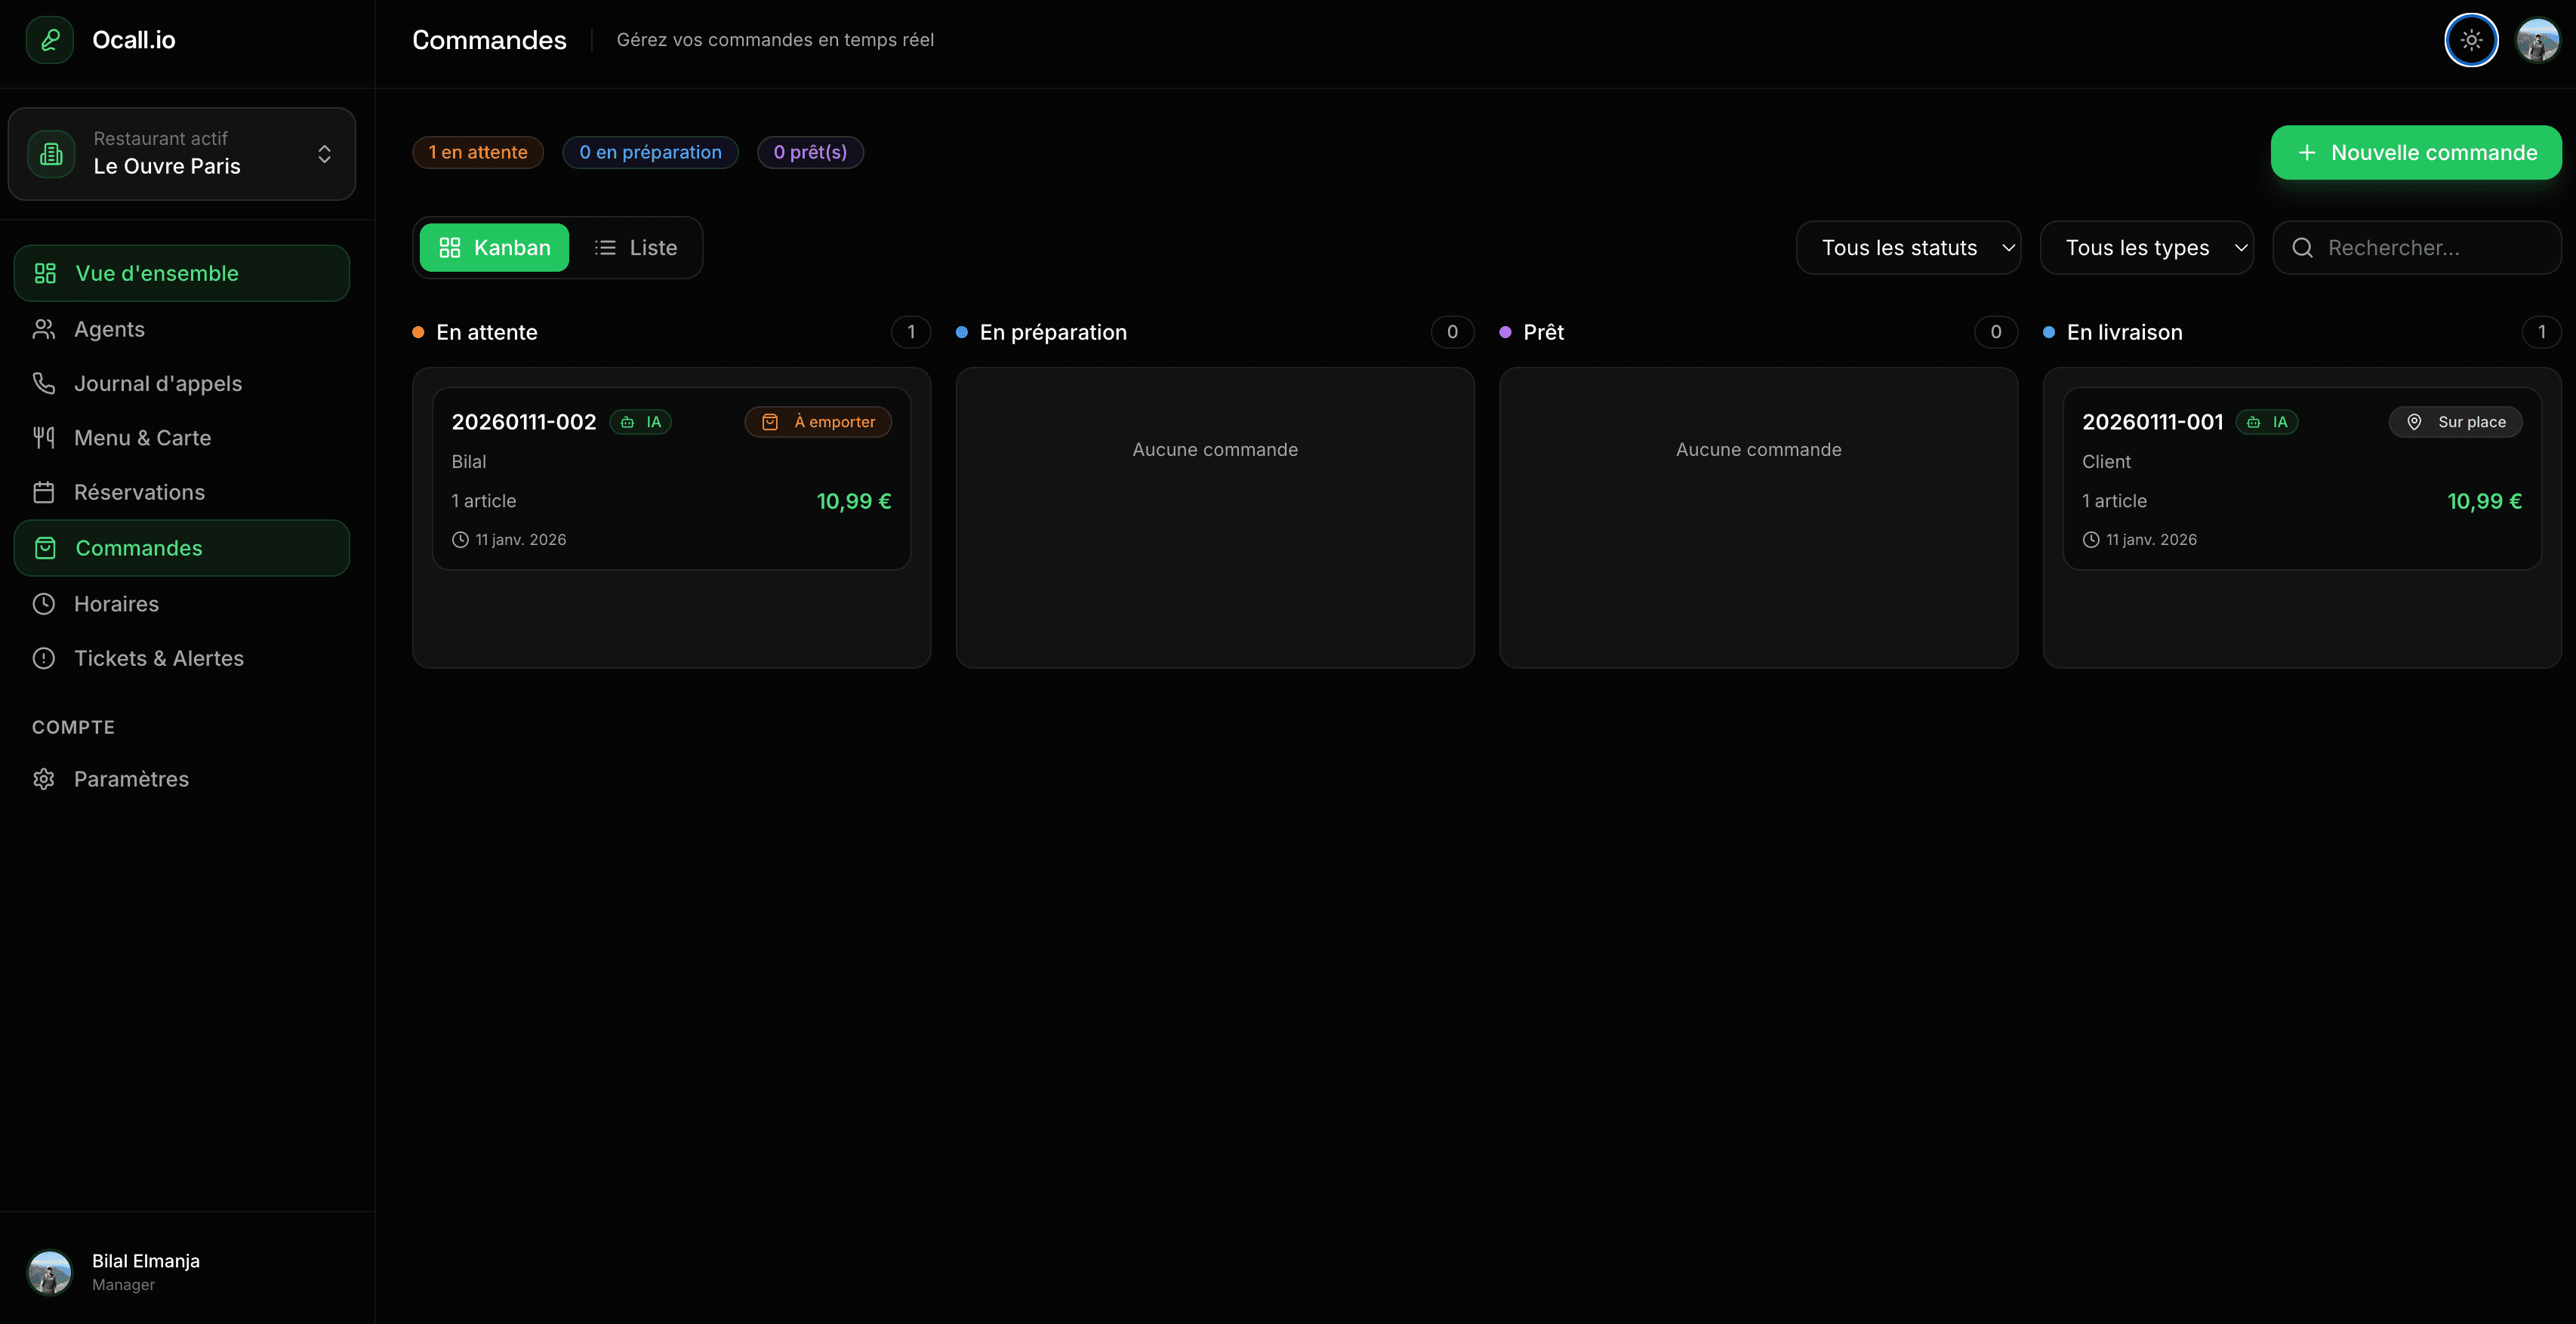Go to Paramètres in the sidebar
Screen dimensions: 2576x1324
pyautogui.click(x=131, y=779)
